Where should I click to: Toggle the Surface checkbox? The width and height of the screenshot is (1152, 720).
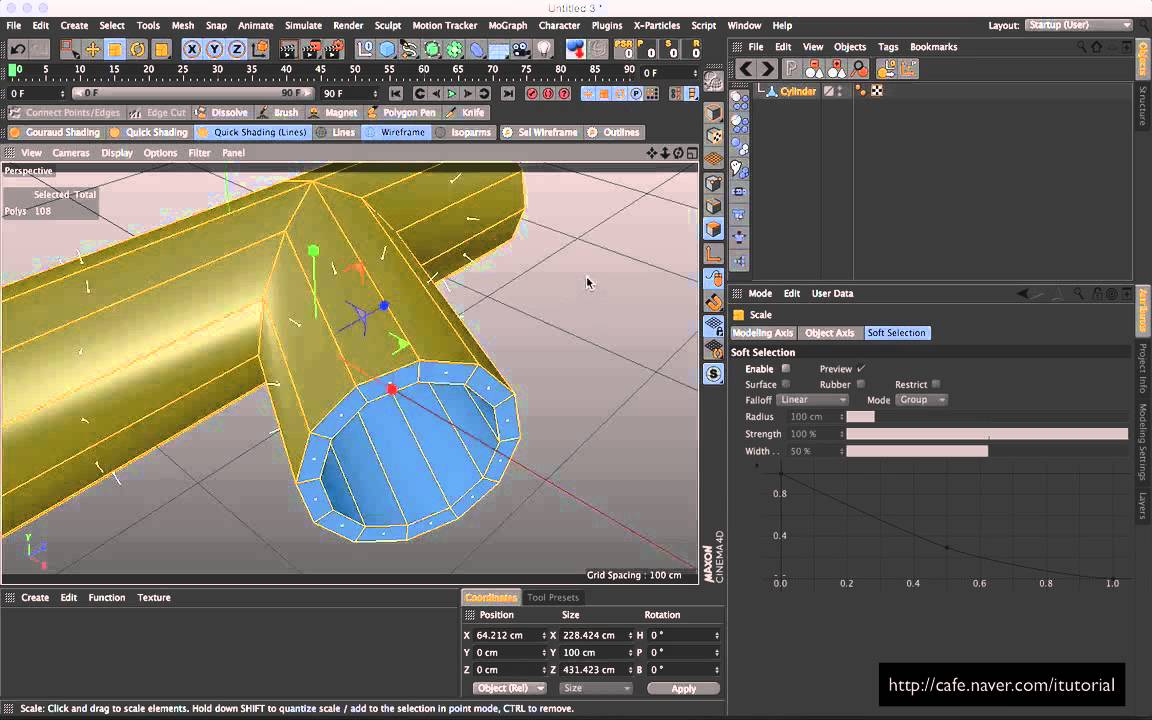tap(785, 384)
